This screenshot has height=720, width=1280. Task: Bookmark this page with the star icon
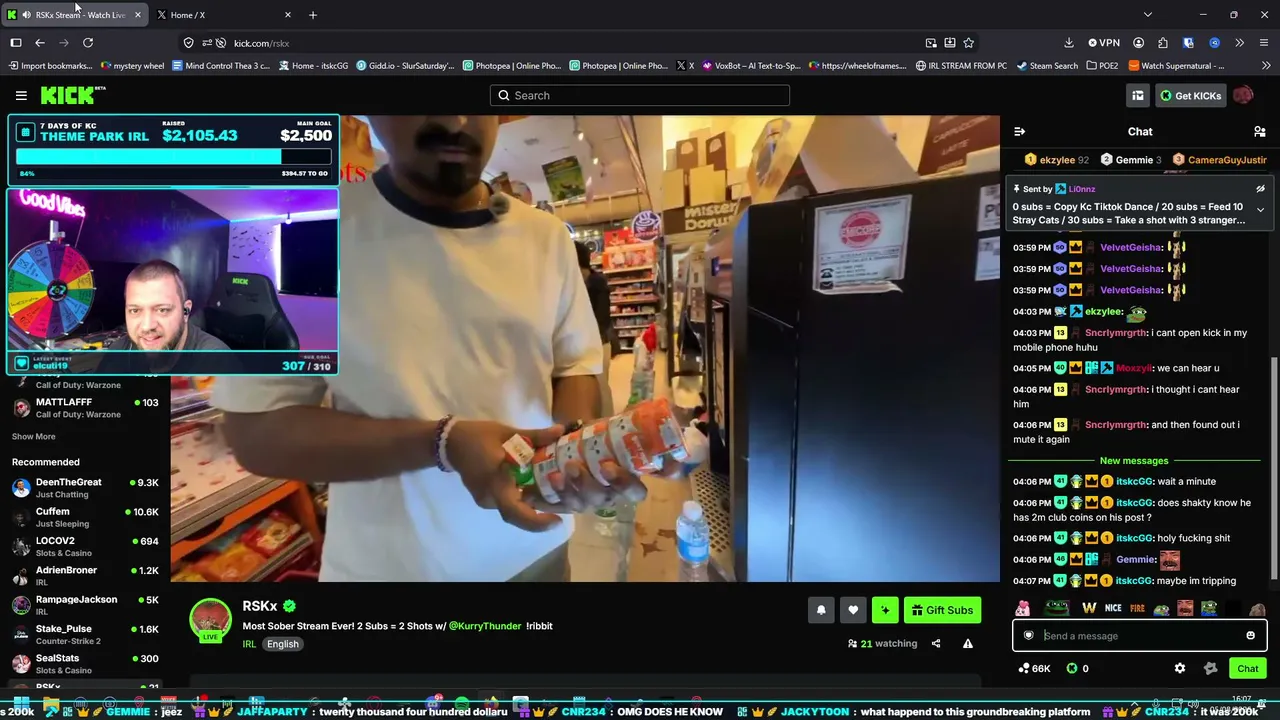(968, 43)
